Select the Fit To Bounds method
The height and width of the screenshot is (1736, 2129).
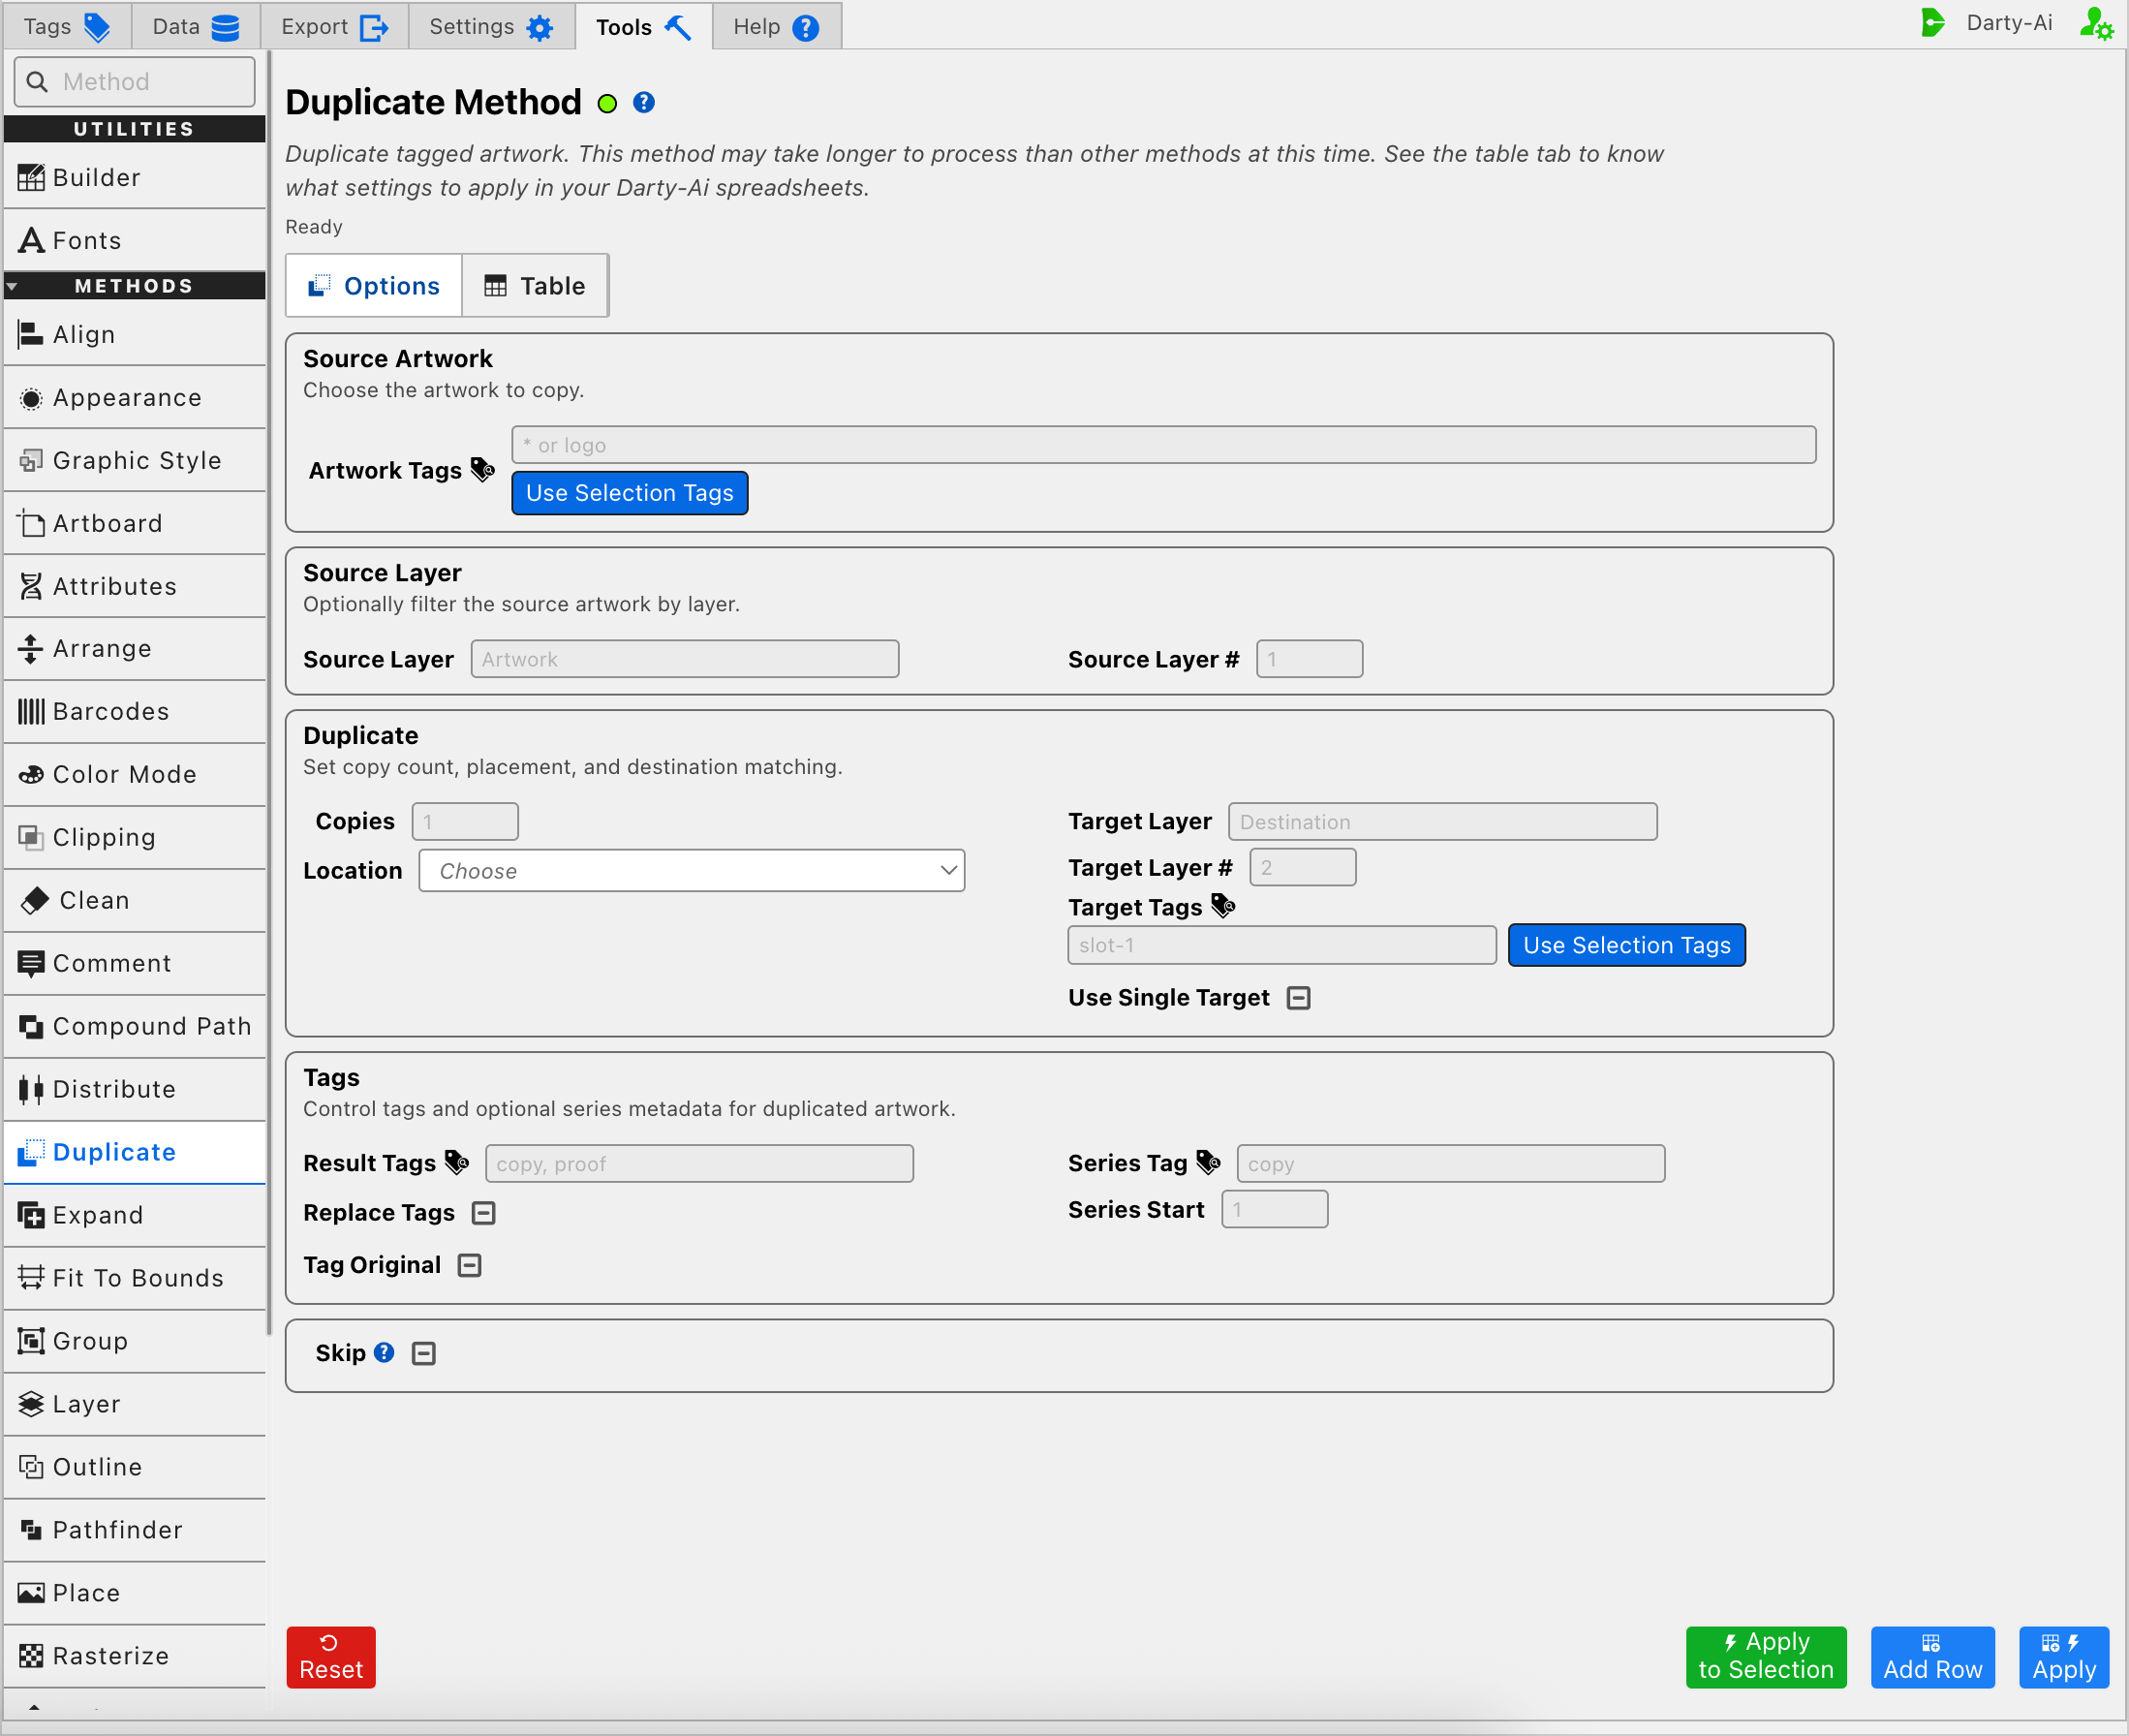(x=134, y=1279)
